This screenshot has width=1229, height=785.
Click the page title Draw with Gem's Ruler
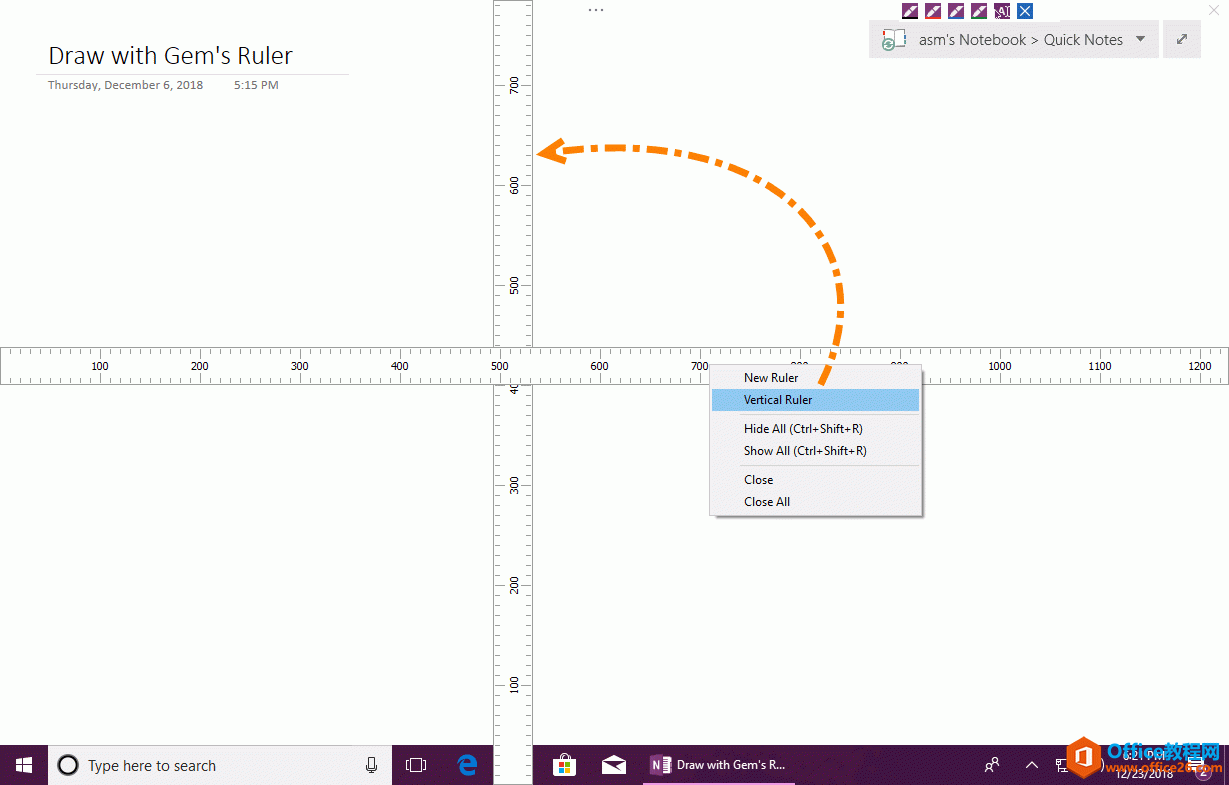point(170,56)
